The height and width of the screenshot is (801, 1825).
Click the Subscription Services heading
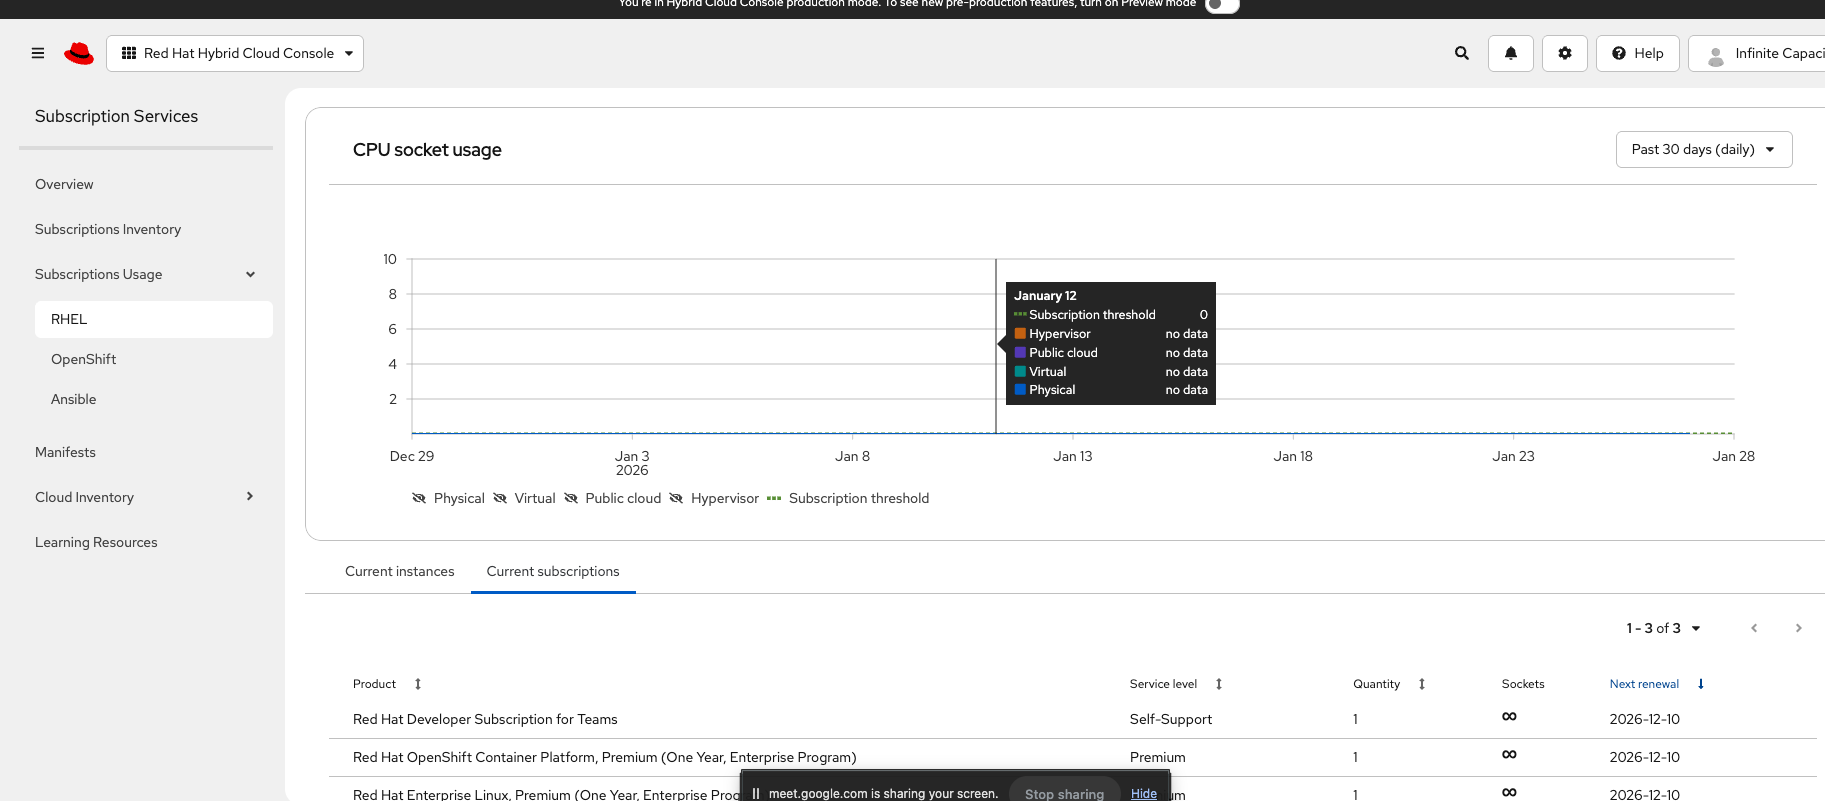[x=116, y=116]
